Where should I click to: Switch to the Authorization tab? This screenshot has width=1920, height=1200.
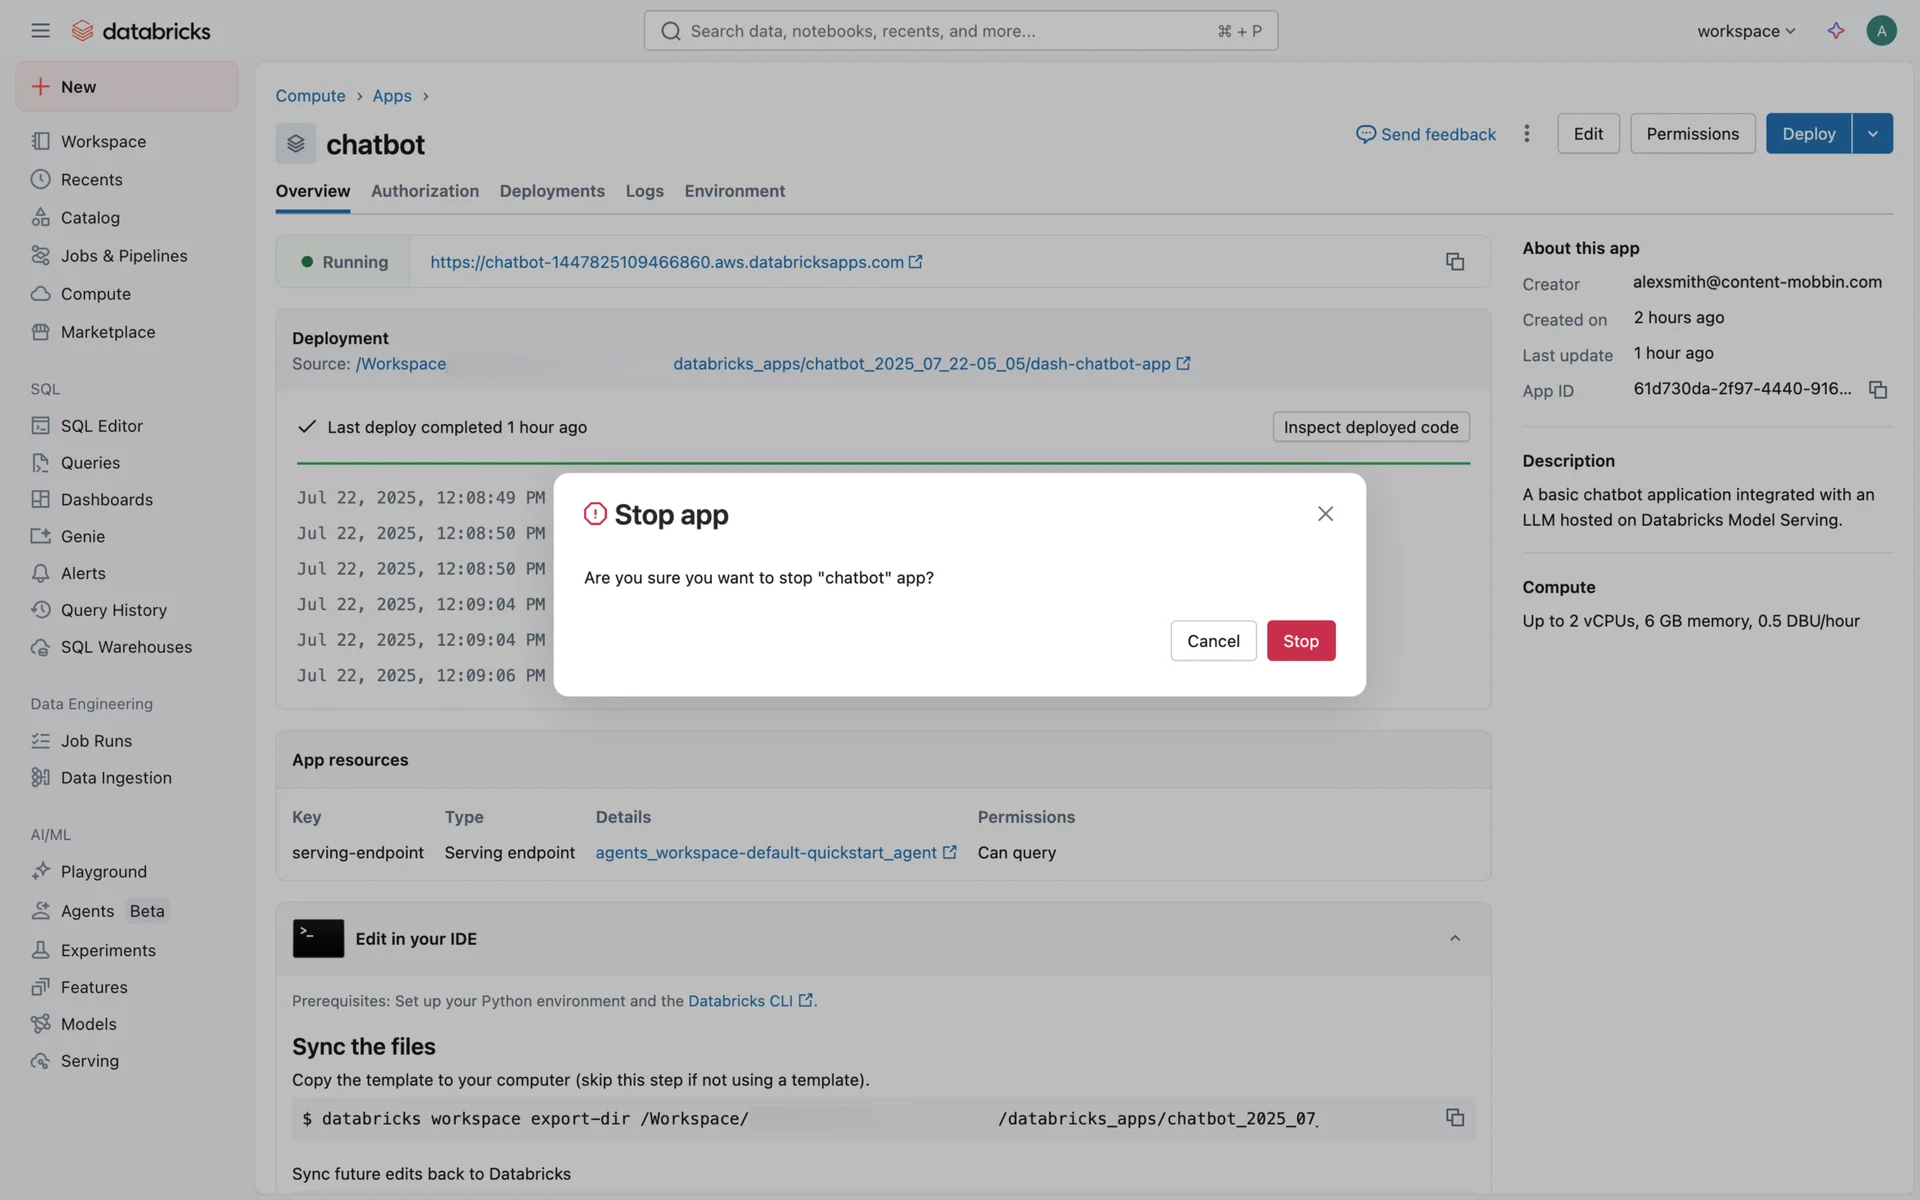(x=424, y=191)
